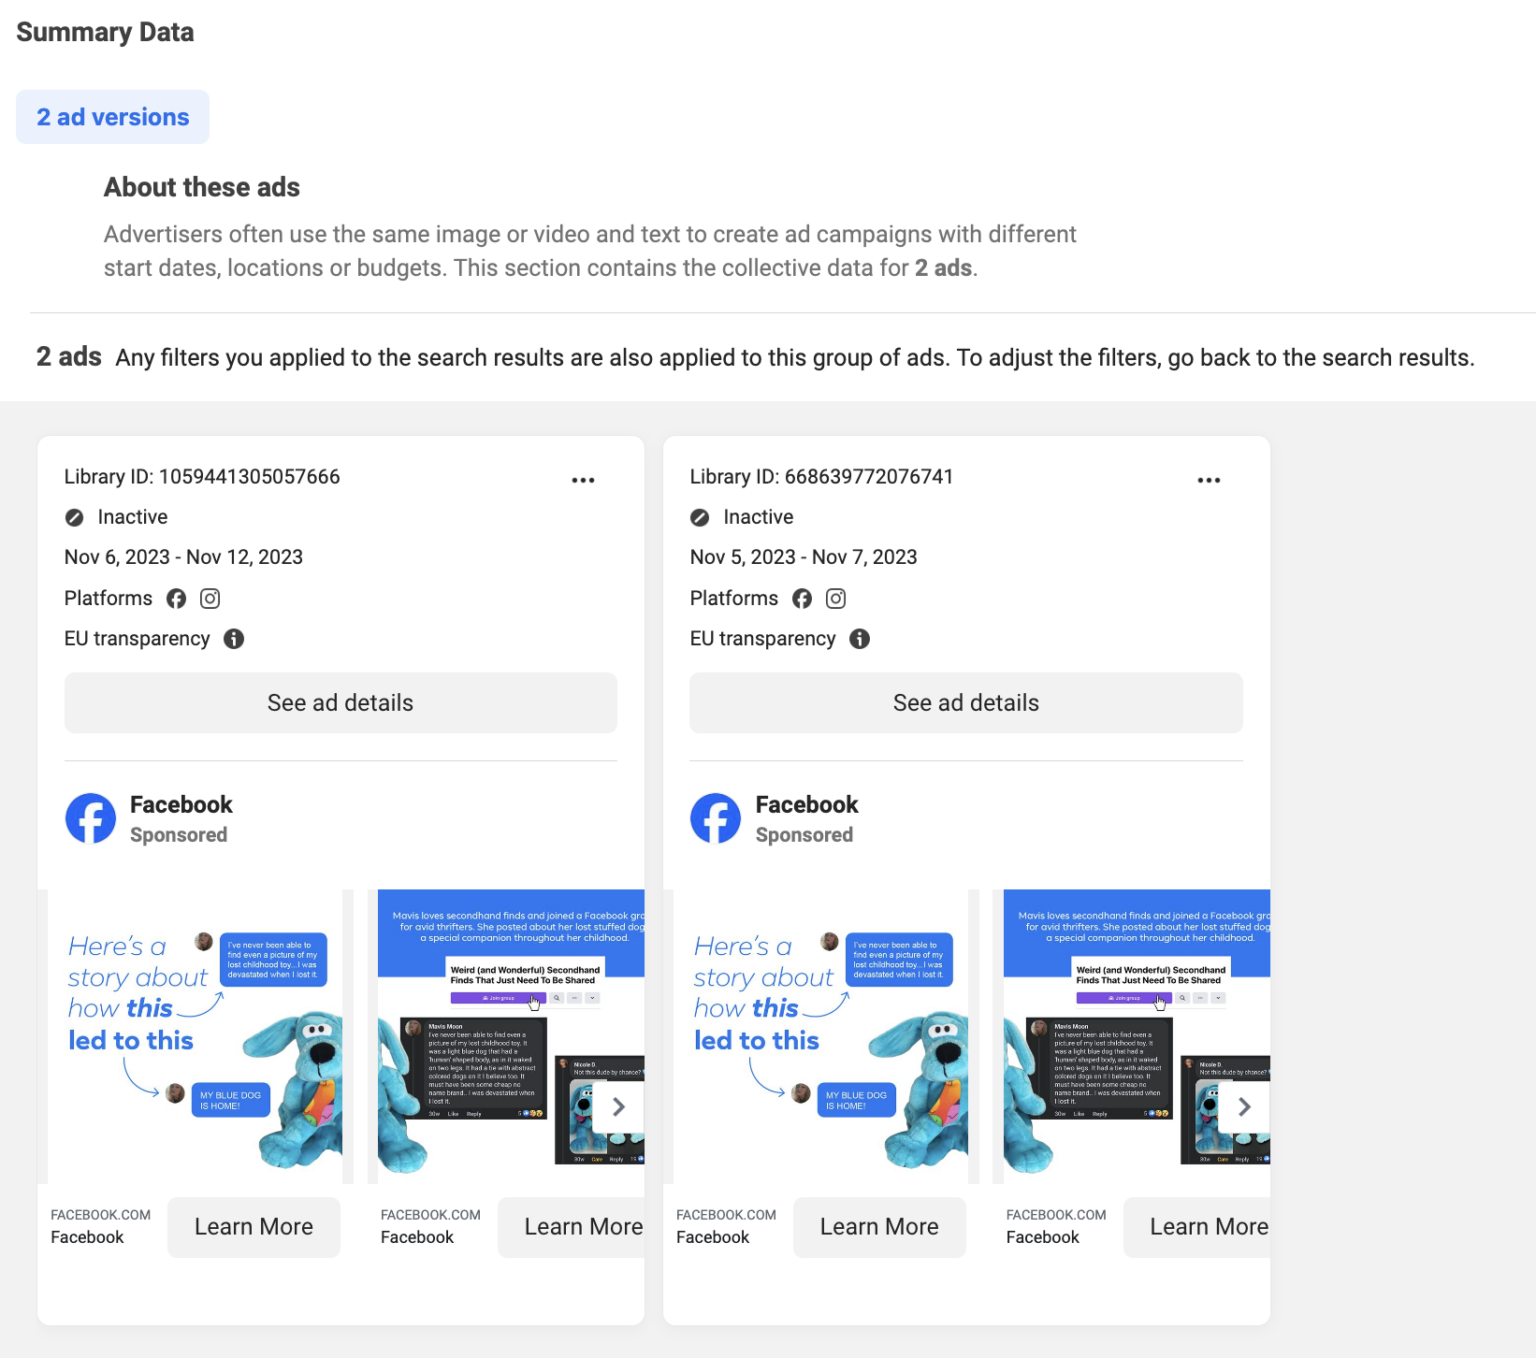Select the 2 ad versions chip
The height and width of the screenshot is (1358, 1536).
(x=112, y=117)
